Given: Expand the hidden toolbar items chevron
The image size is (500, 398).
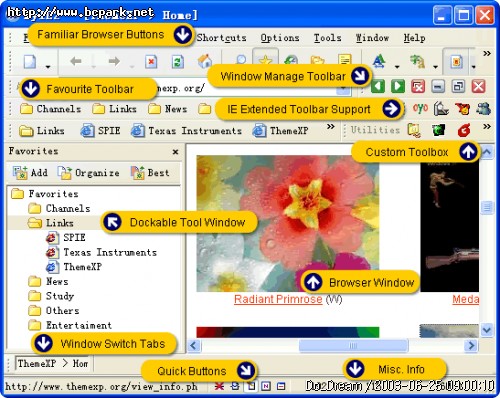Looking at the screenshot, I should pyautogui.click(x=487, y=53).
